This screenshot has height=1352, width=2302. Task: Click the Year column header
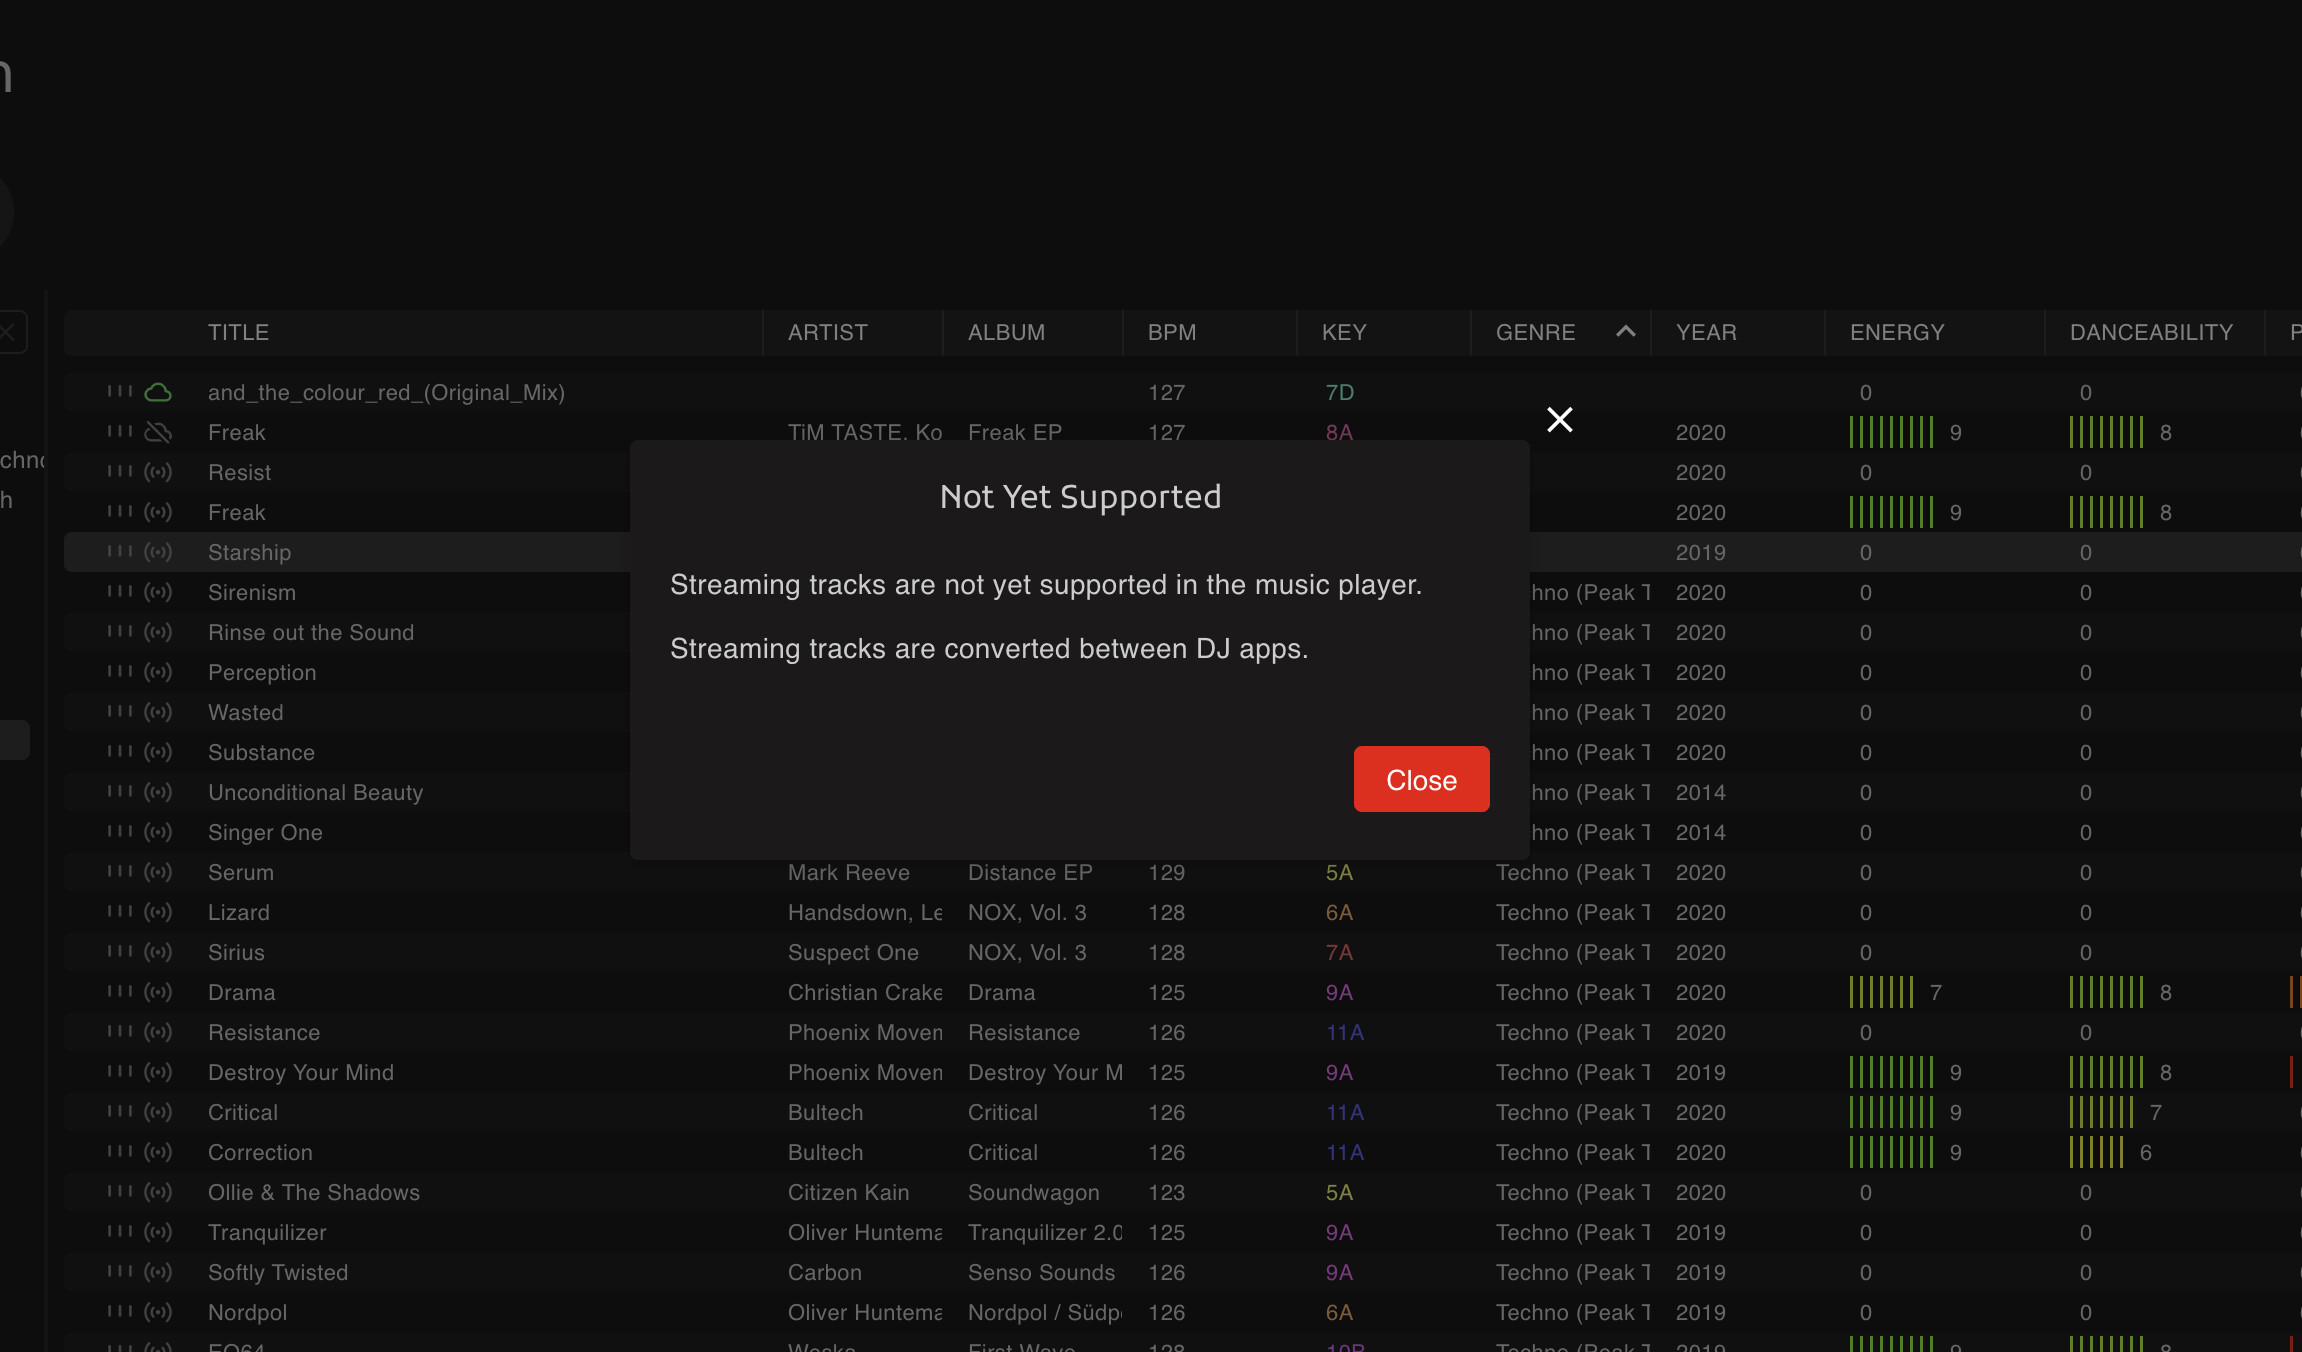(1706, 332)
